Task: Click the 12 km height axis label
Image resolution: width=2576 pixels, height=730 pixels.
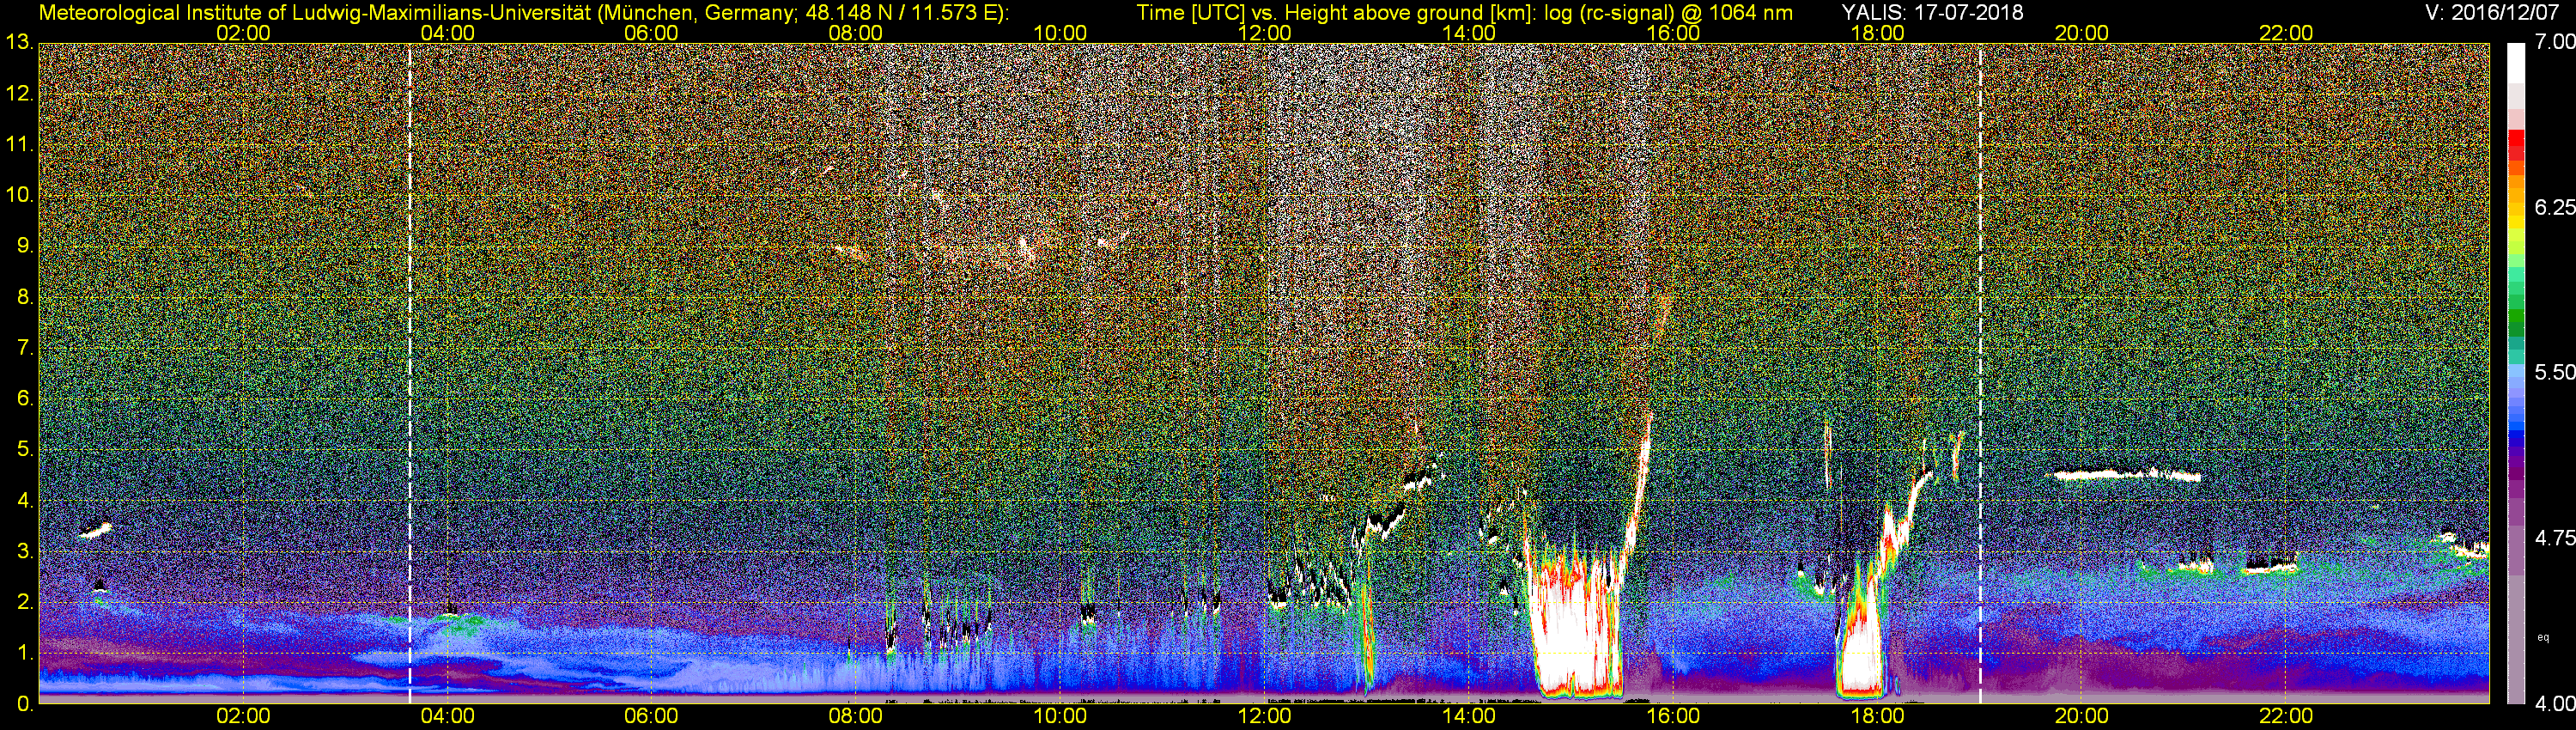Action: point(19,93)
